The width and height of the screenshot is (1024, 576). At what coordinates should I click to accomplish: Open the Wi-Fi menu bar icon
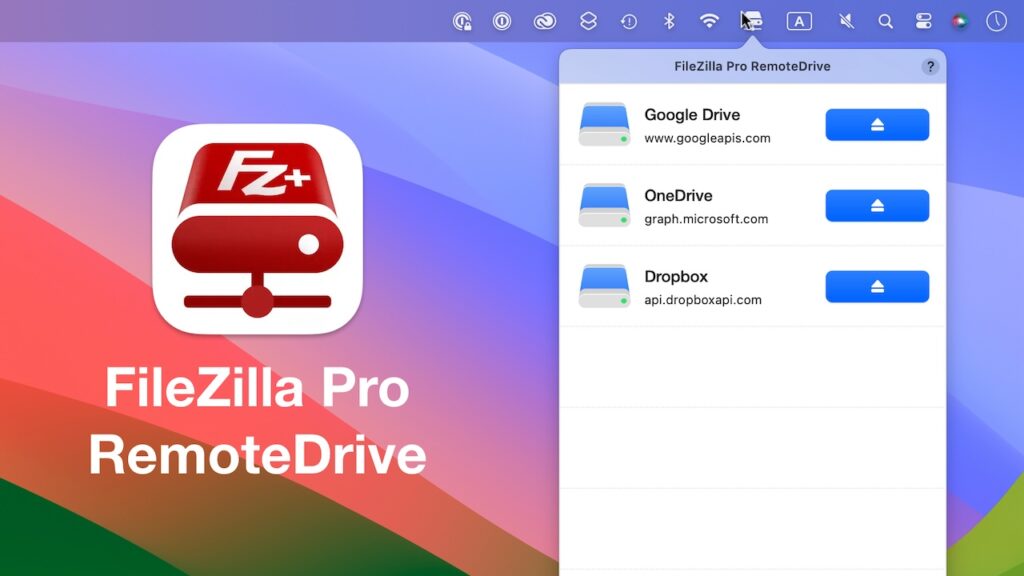point(710,21)
